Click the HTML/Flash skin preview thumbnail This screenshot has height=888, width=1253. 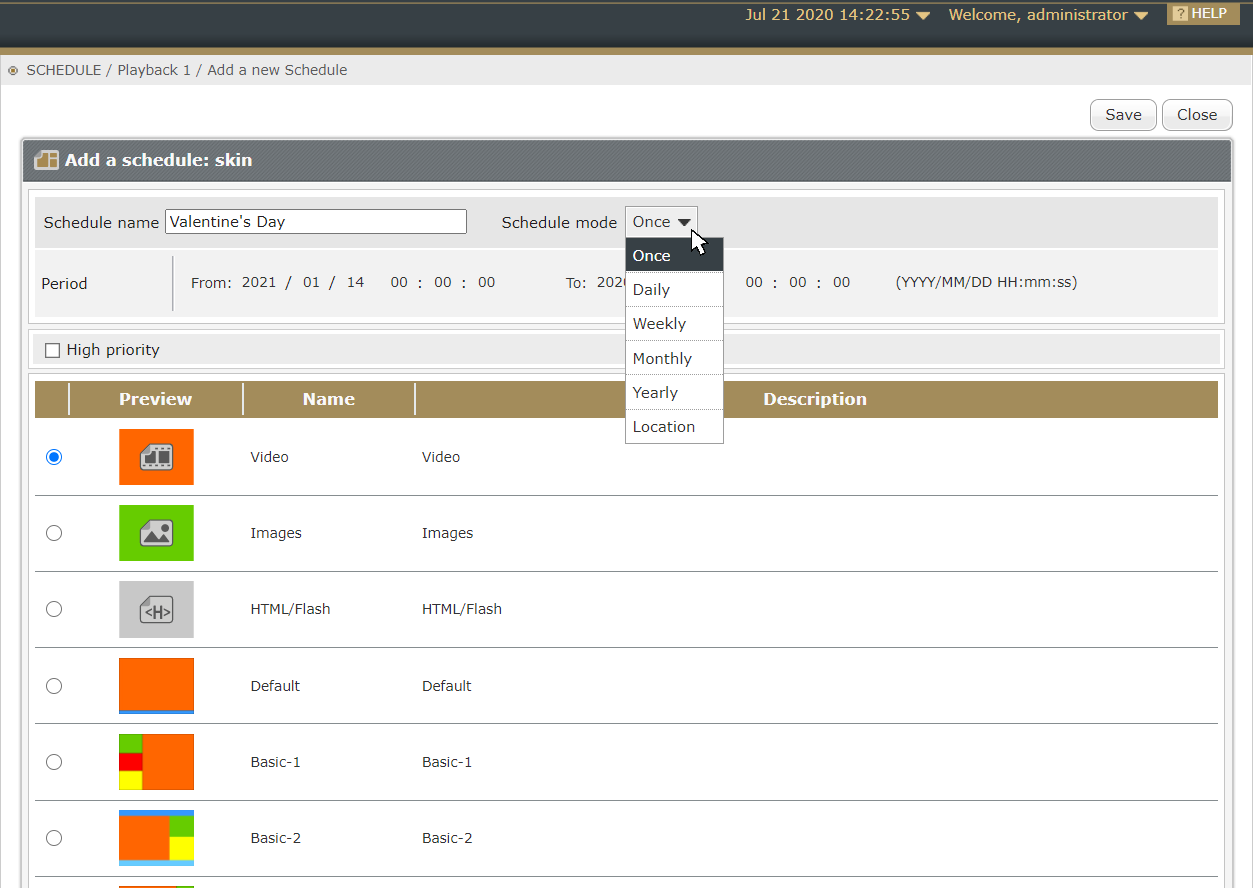[156, 609]
